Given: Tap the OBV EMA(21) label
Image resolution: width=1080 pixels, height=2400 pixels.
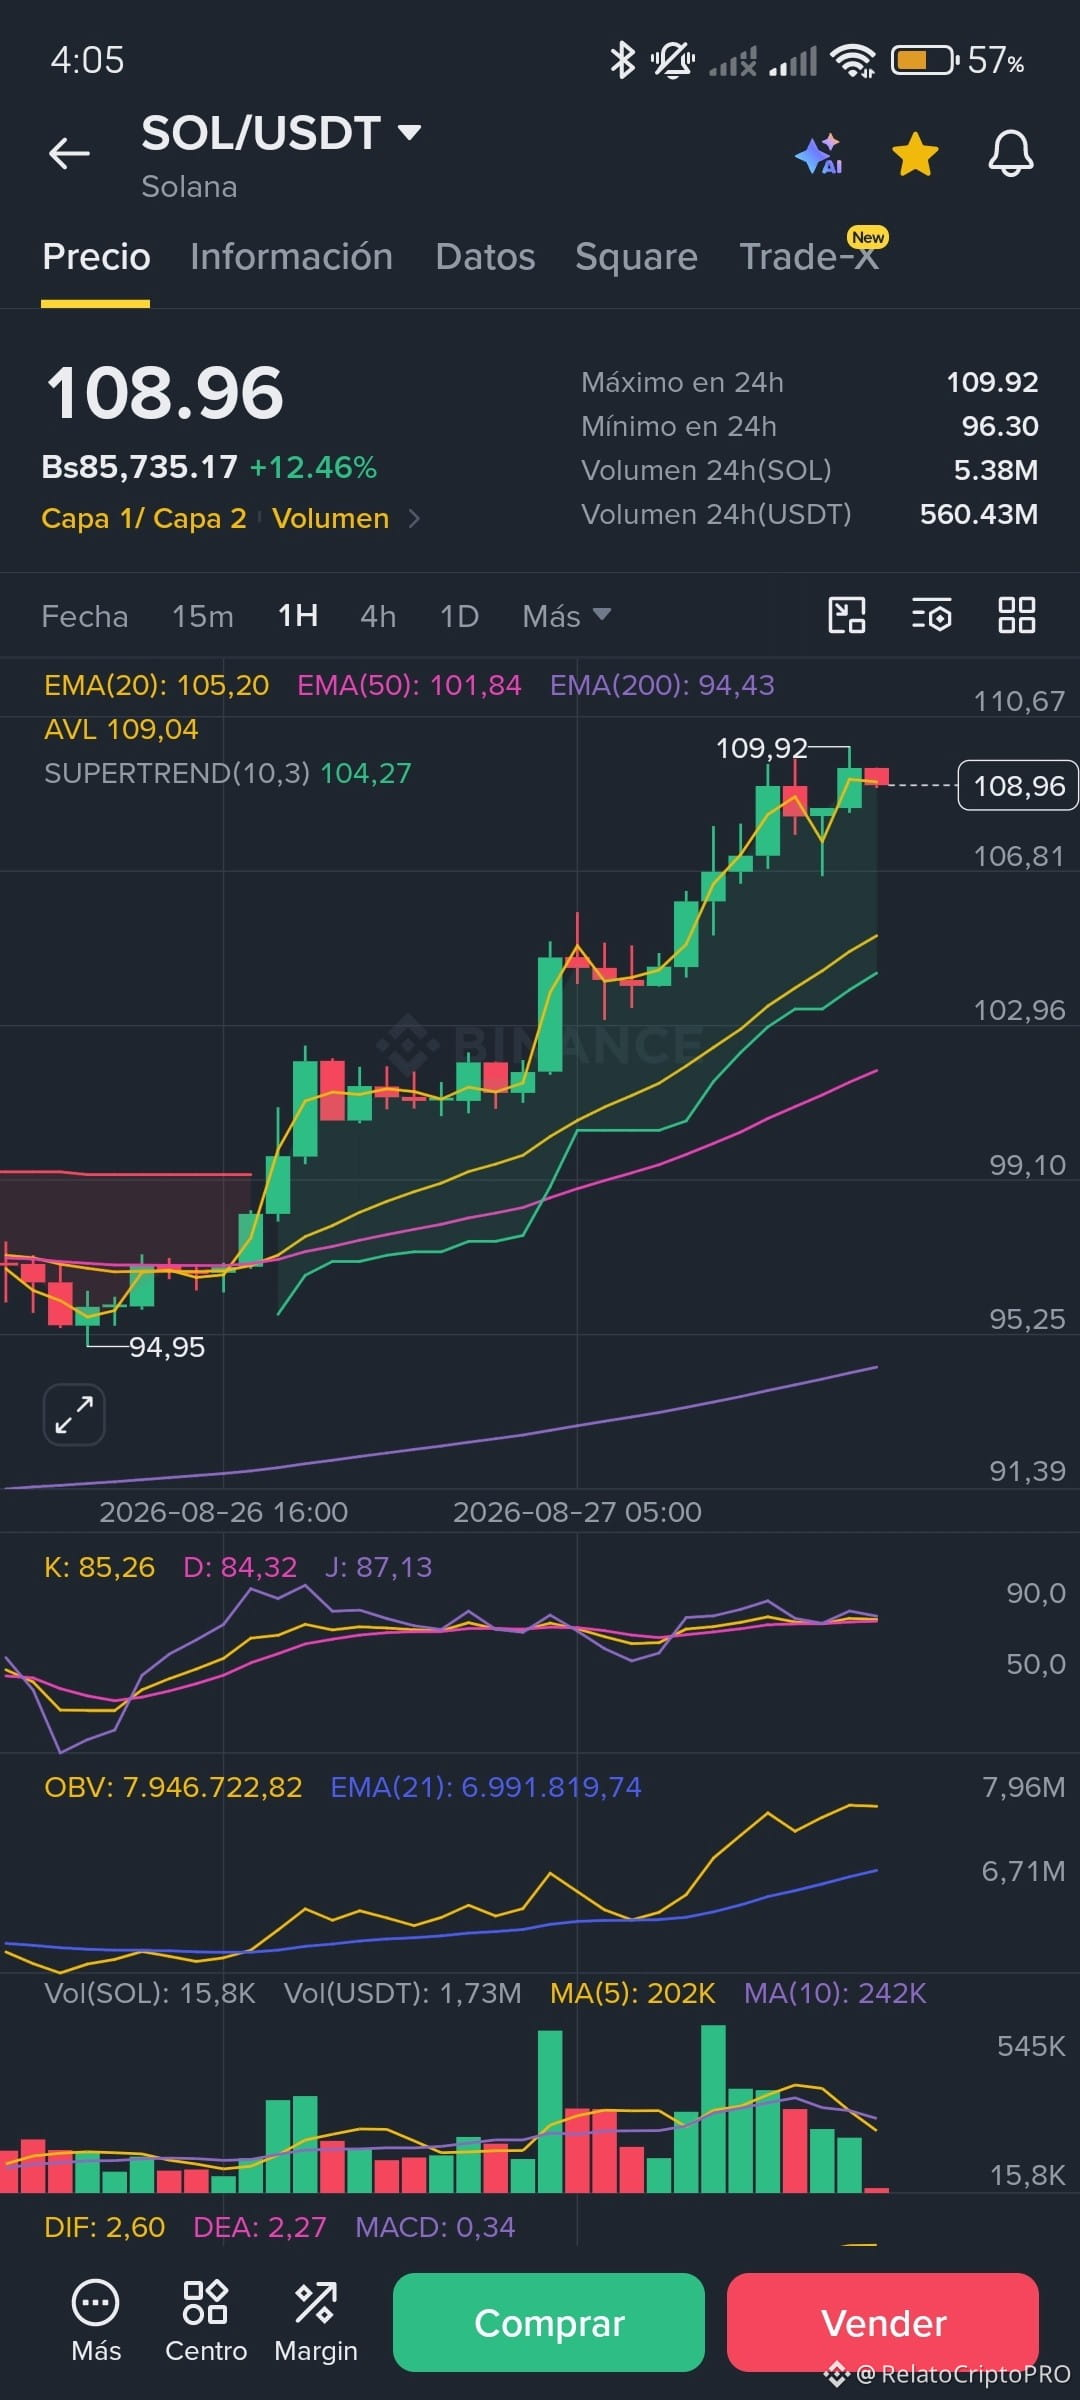Looking at the screenshot, I should [486, 1787].
